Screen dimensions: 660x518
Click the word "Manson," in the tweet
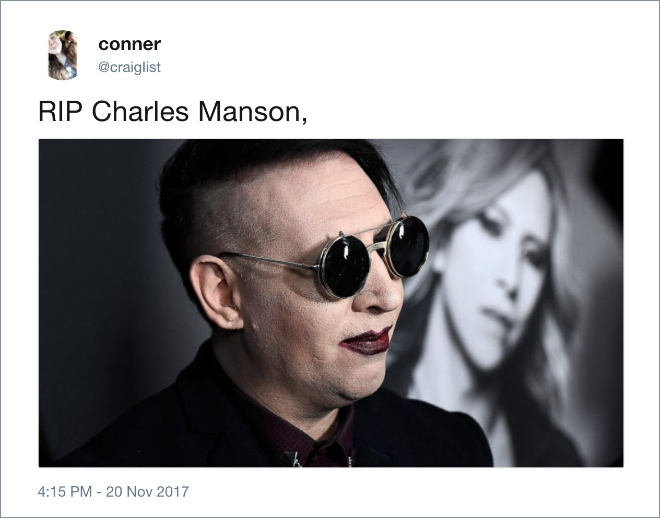[x=253, y=112]
